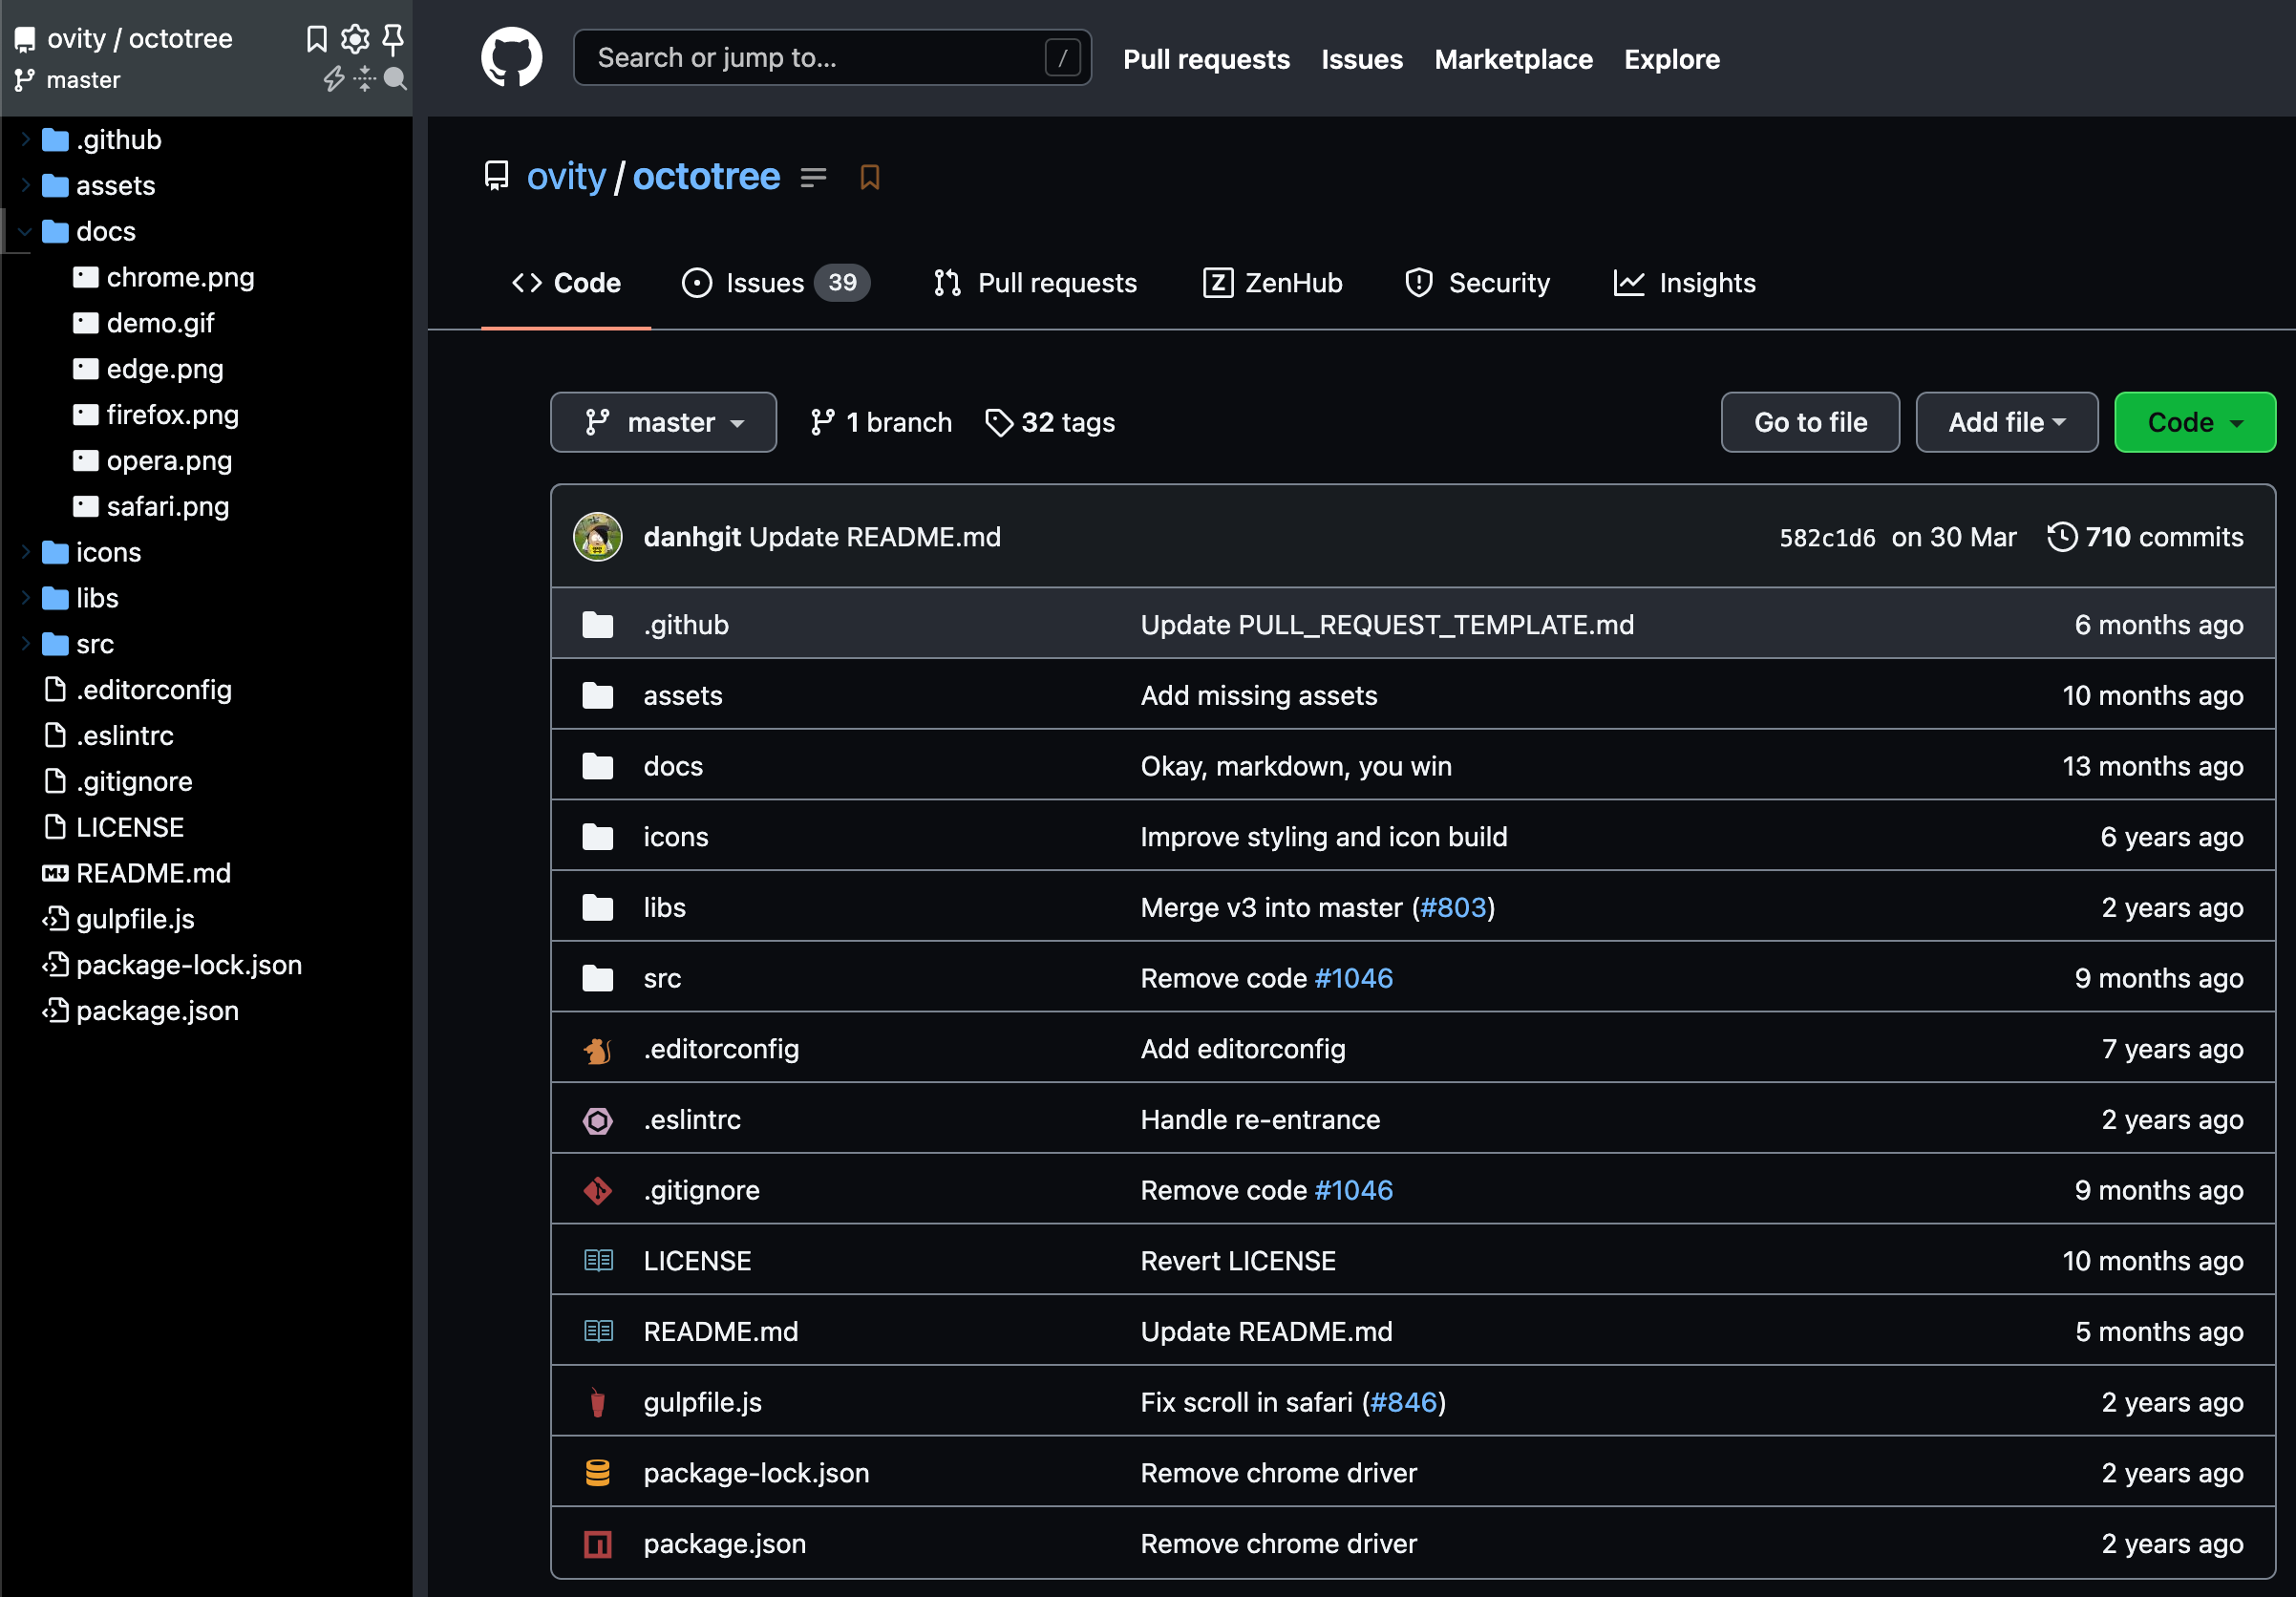Image resolution: width=2296 pixels, height=1597 pixels.
Task: Click the Go to file button
Action: pos(1810,422)
